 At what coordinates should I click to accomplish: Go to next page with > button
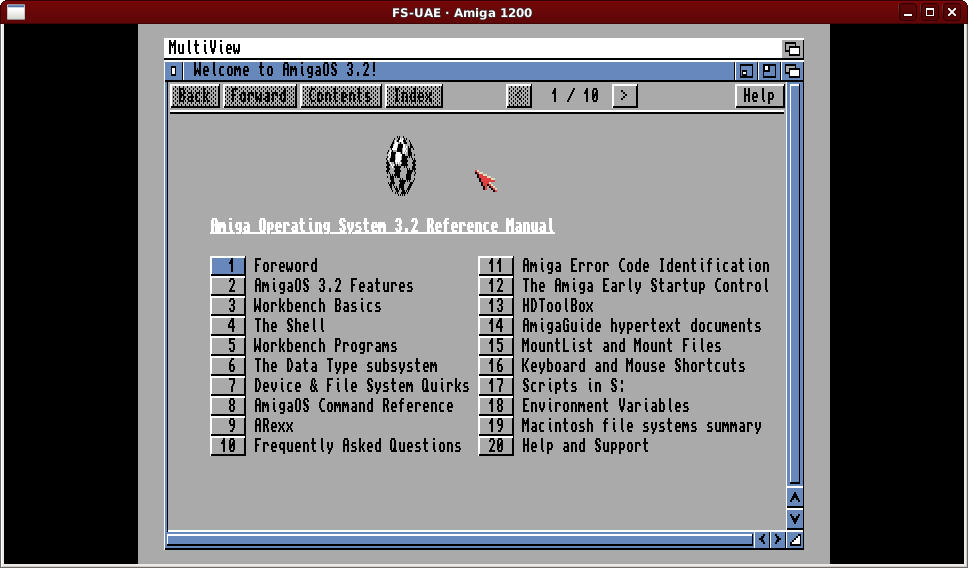point(624,96)
